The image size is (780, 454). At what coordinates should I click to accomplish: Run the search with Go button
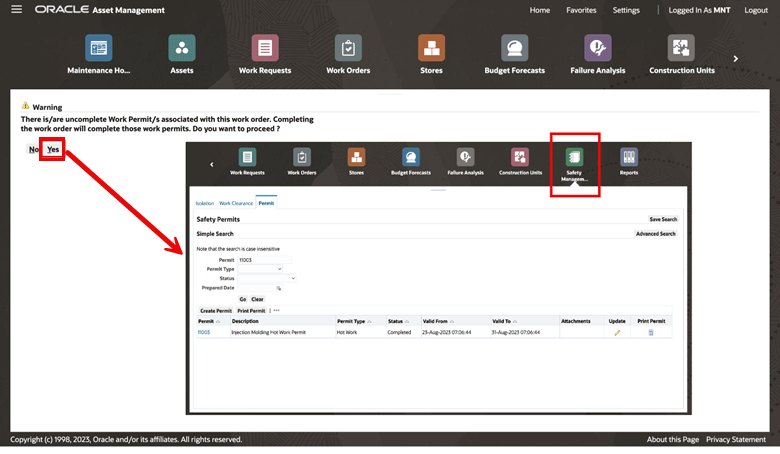point(243,299)
